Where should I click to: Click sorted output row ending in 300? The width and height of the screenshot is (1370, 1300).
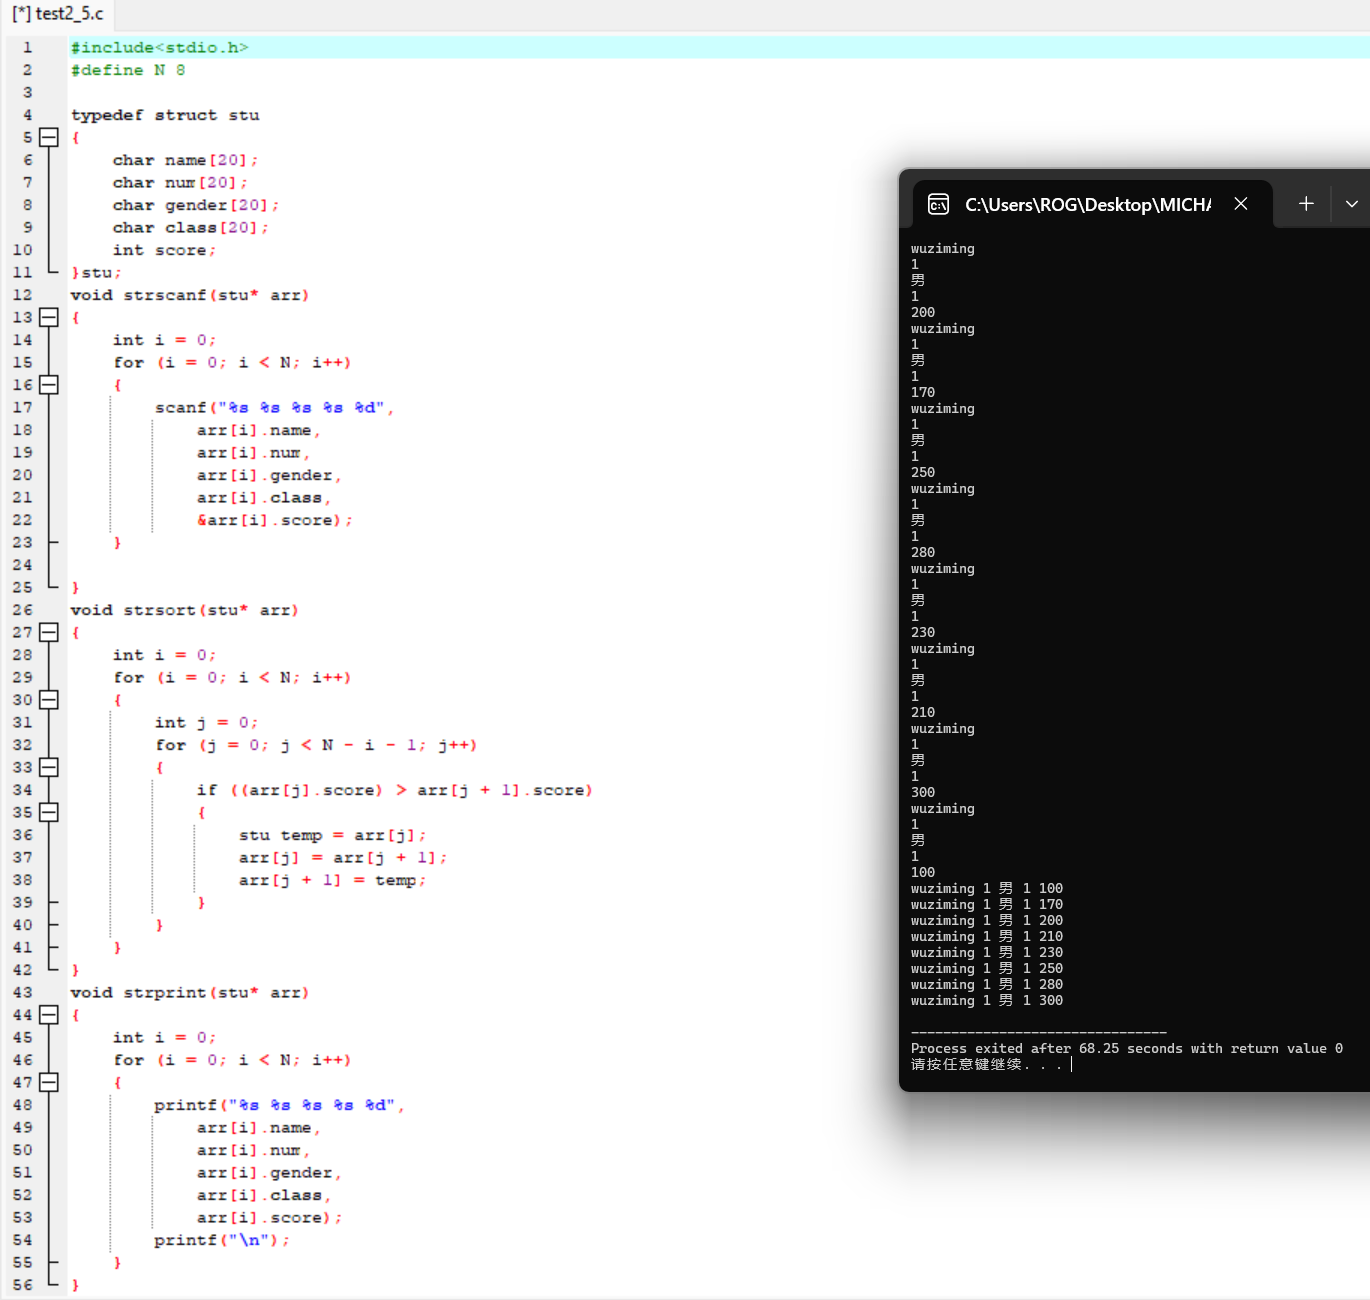point(987,1000)
